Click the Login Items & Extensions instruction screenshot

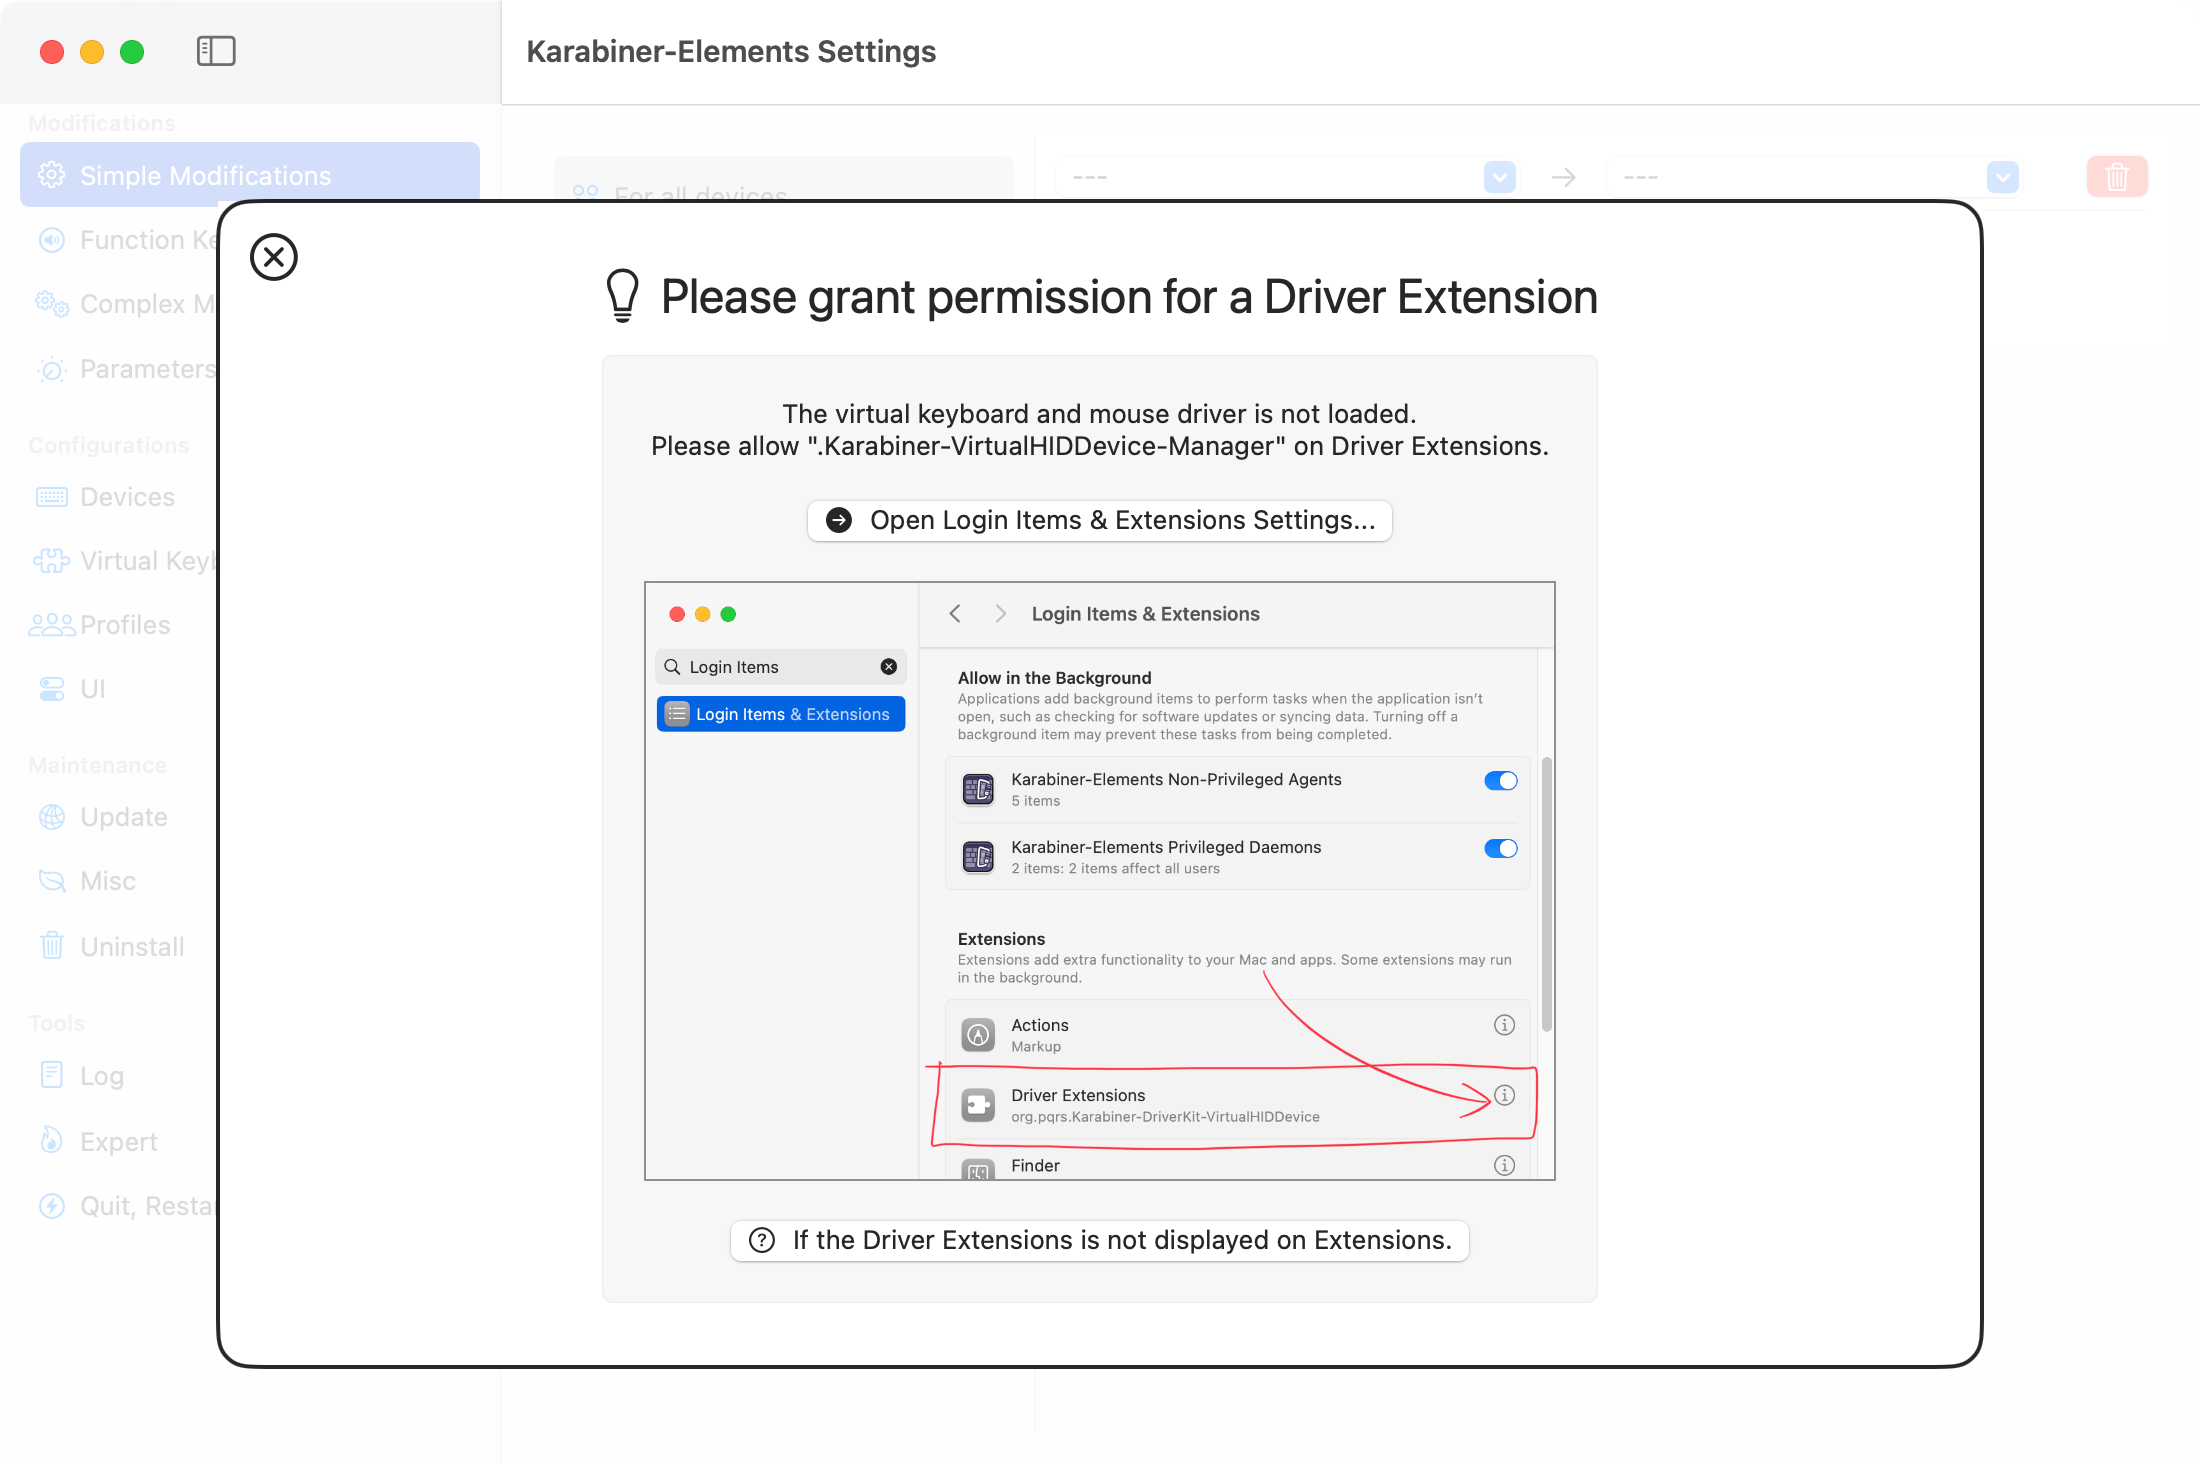(x=1100, y=881)
